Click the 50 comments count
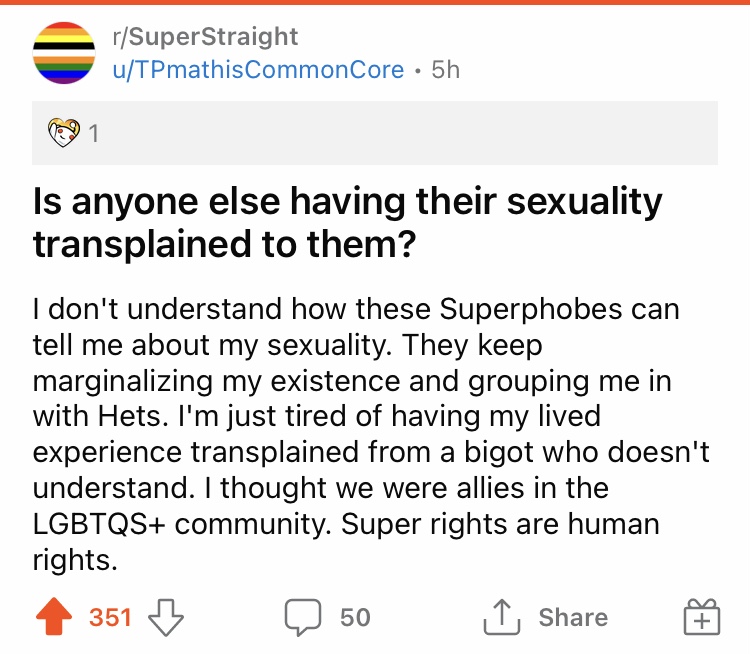This screenshot has width=750, height=654. (355, 617)
